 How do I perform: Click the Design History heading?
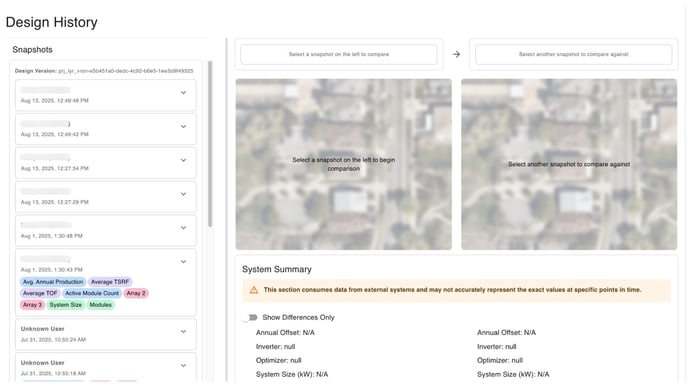point(51,22)
